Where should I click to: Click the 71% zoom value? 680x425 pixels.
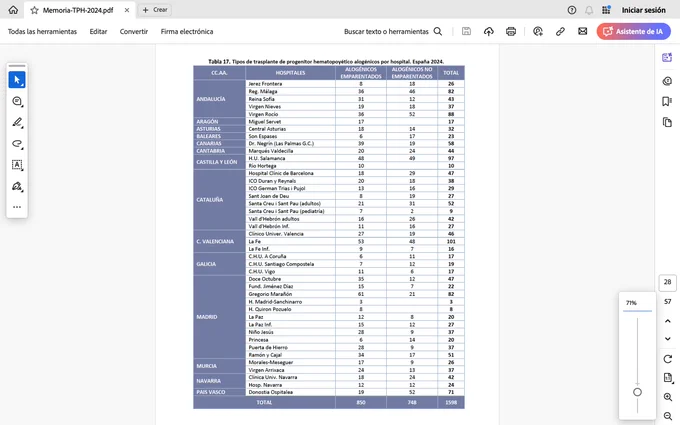(x=631, y=303)
